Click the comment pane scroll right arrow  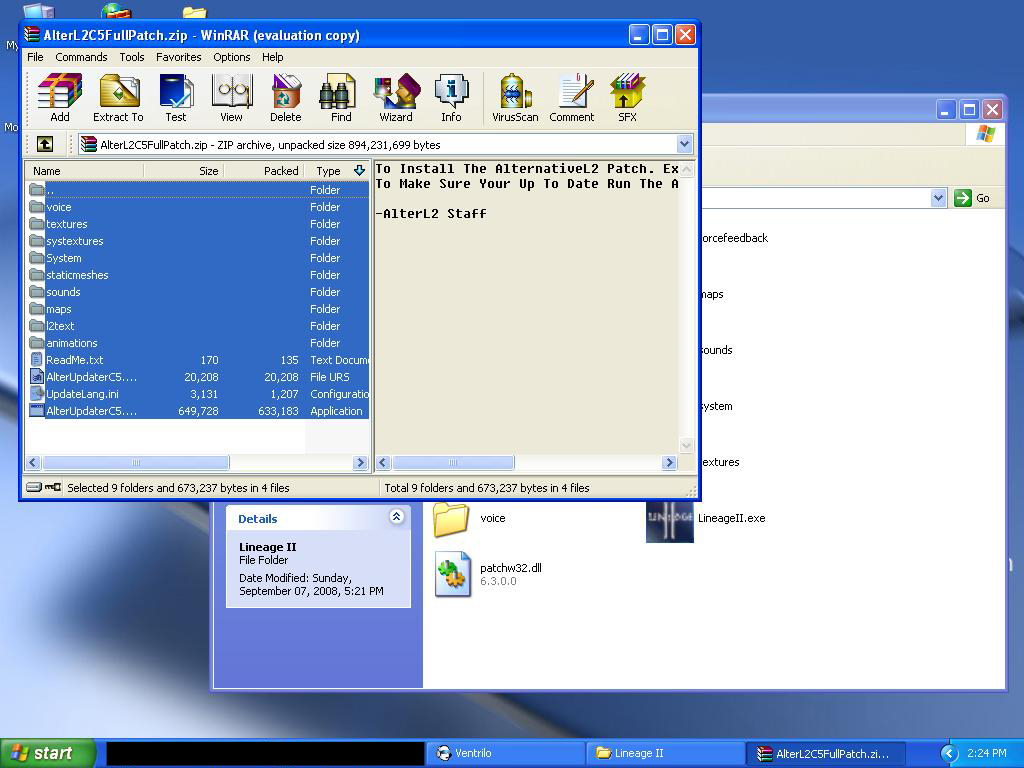(669, 462)
